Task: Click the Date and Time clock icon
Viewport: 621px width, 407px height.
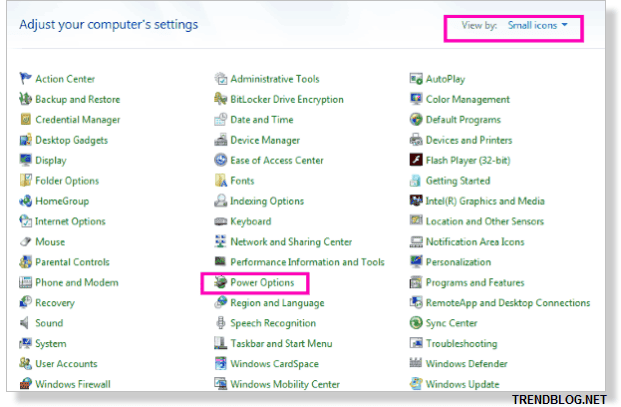Action: [x=221, y=119]
